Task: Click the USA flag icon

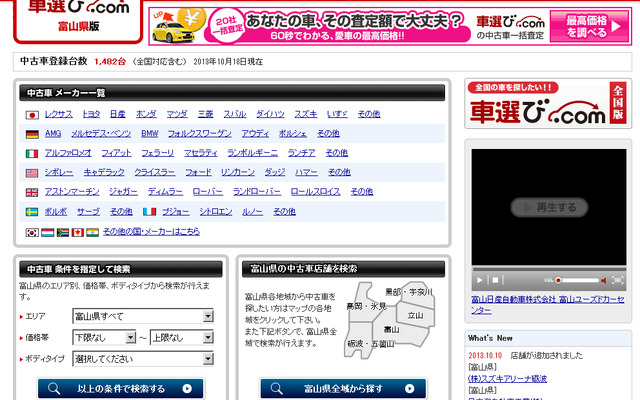Action: (x=32, y=173)
